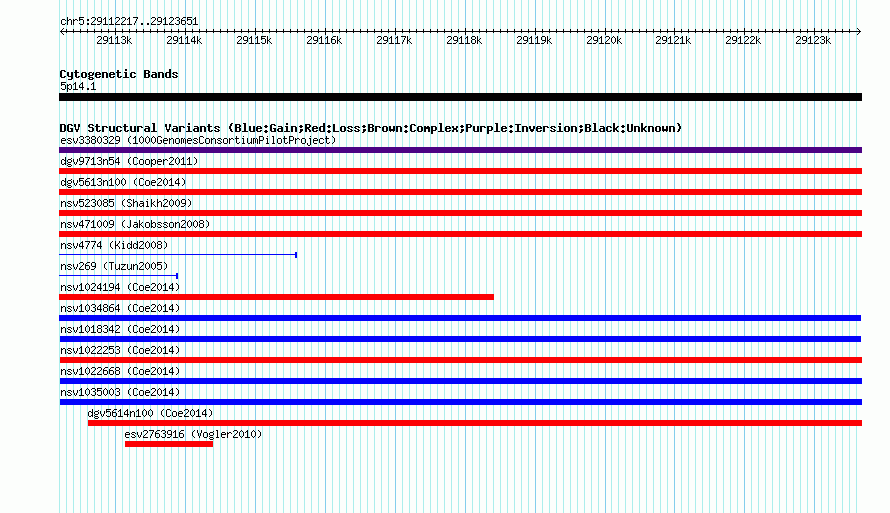Click the nsv1022253 (Coe2014) label
890x513 pixels.
click(x=120, y=350)
